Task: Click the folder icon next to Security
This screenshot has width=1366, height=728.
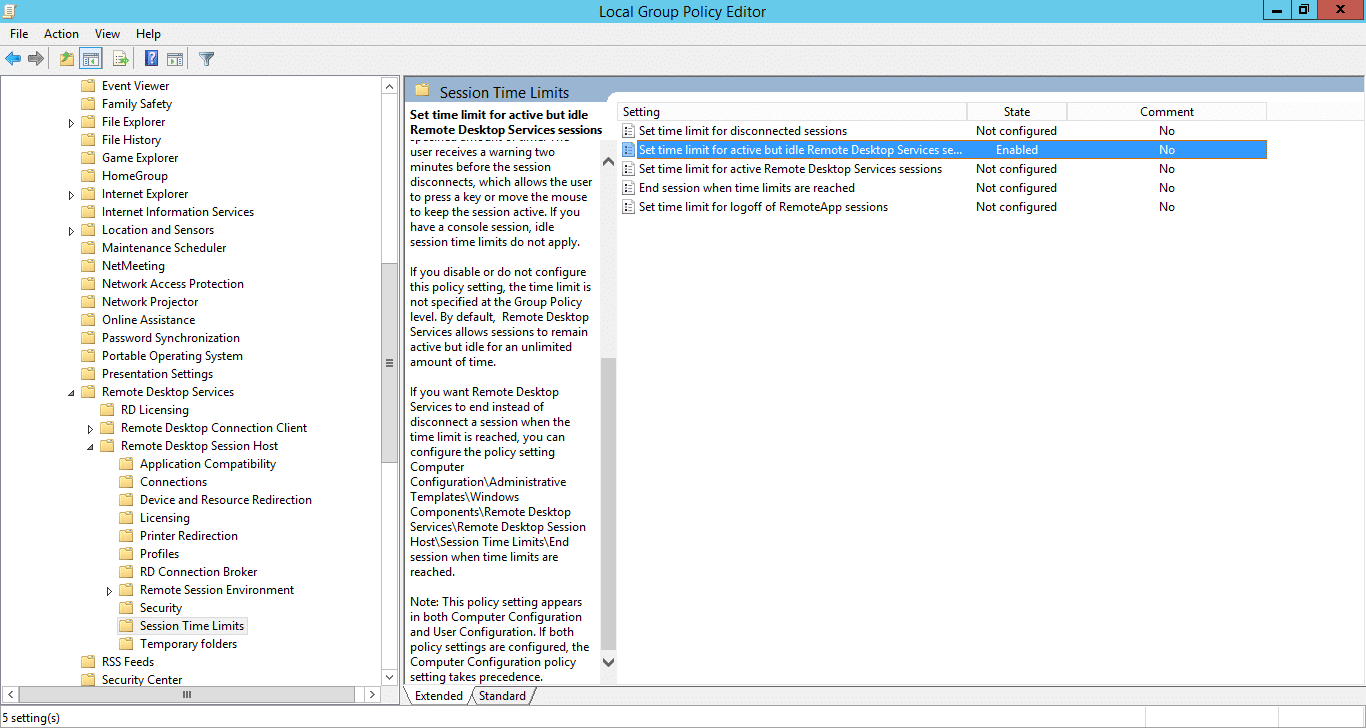Action: 126,608
